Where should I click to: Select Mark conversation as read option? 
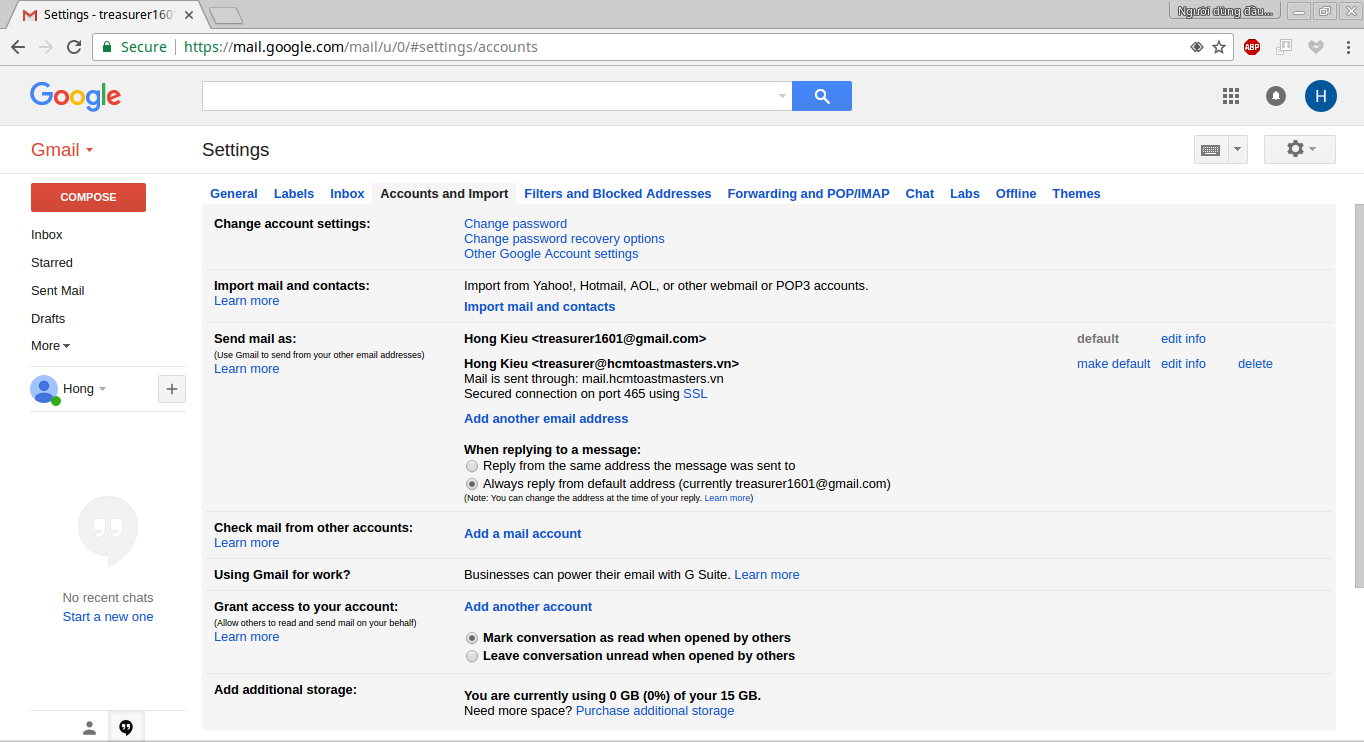472,638
